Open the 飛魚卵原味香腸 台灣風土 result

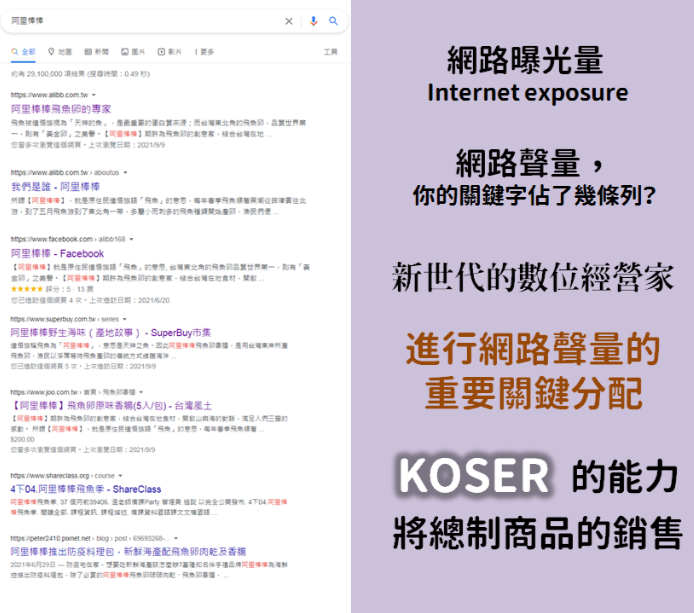coord(111,405)
